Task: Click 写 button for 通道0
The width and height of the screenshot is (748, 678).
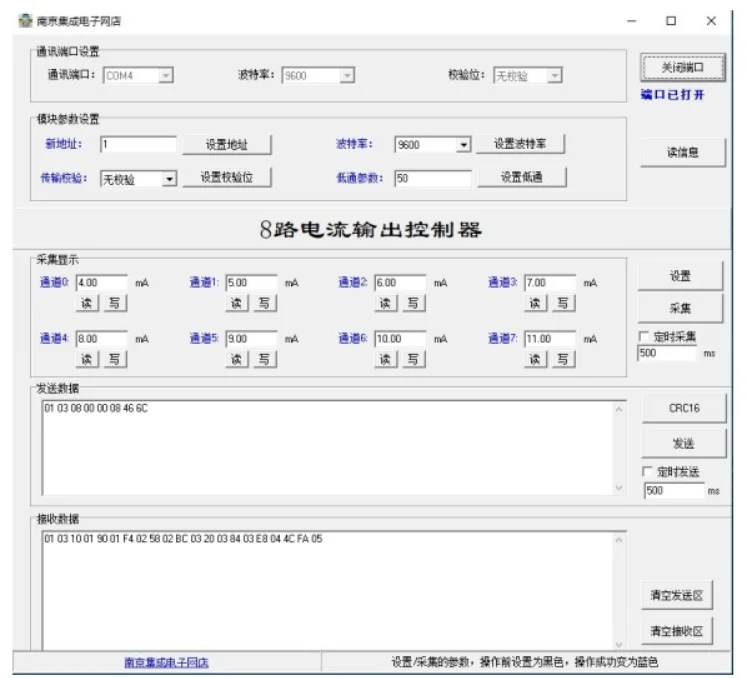Action: pos(115,303)
